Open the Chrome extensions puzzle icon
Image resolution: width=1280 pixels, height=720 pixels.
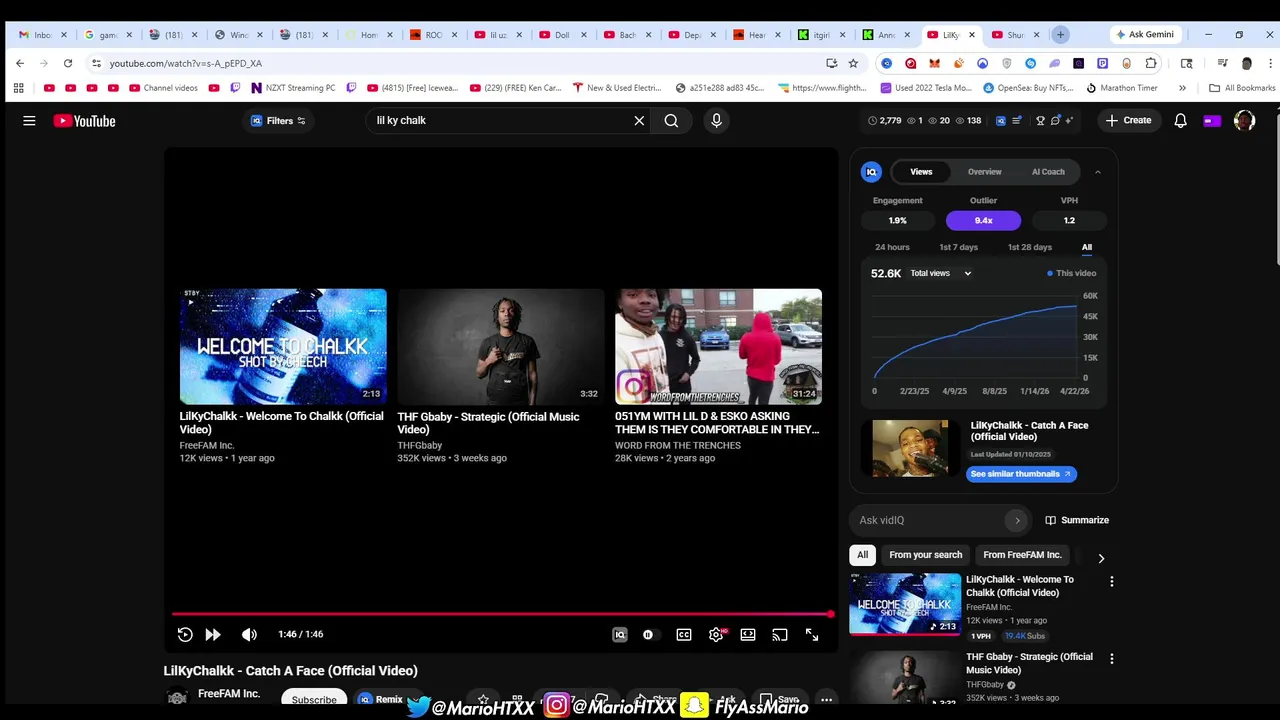click(1151, 63)
